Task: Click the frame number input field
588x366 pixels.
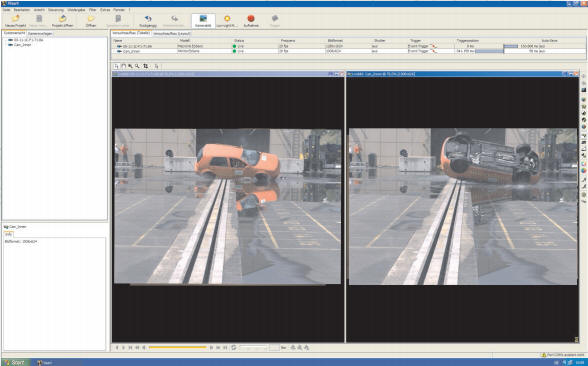Action: coord(274,348)
